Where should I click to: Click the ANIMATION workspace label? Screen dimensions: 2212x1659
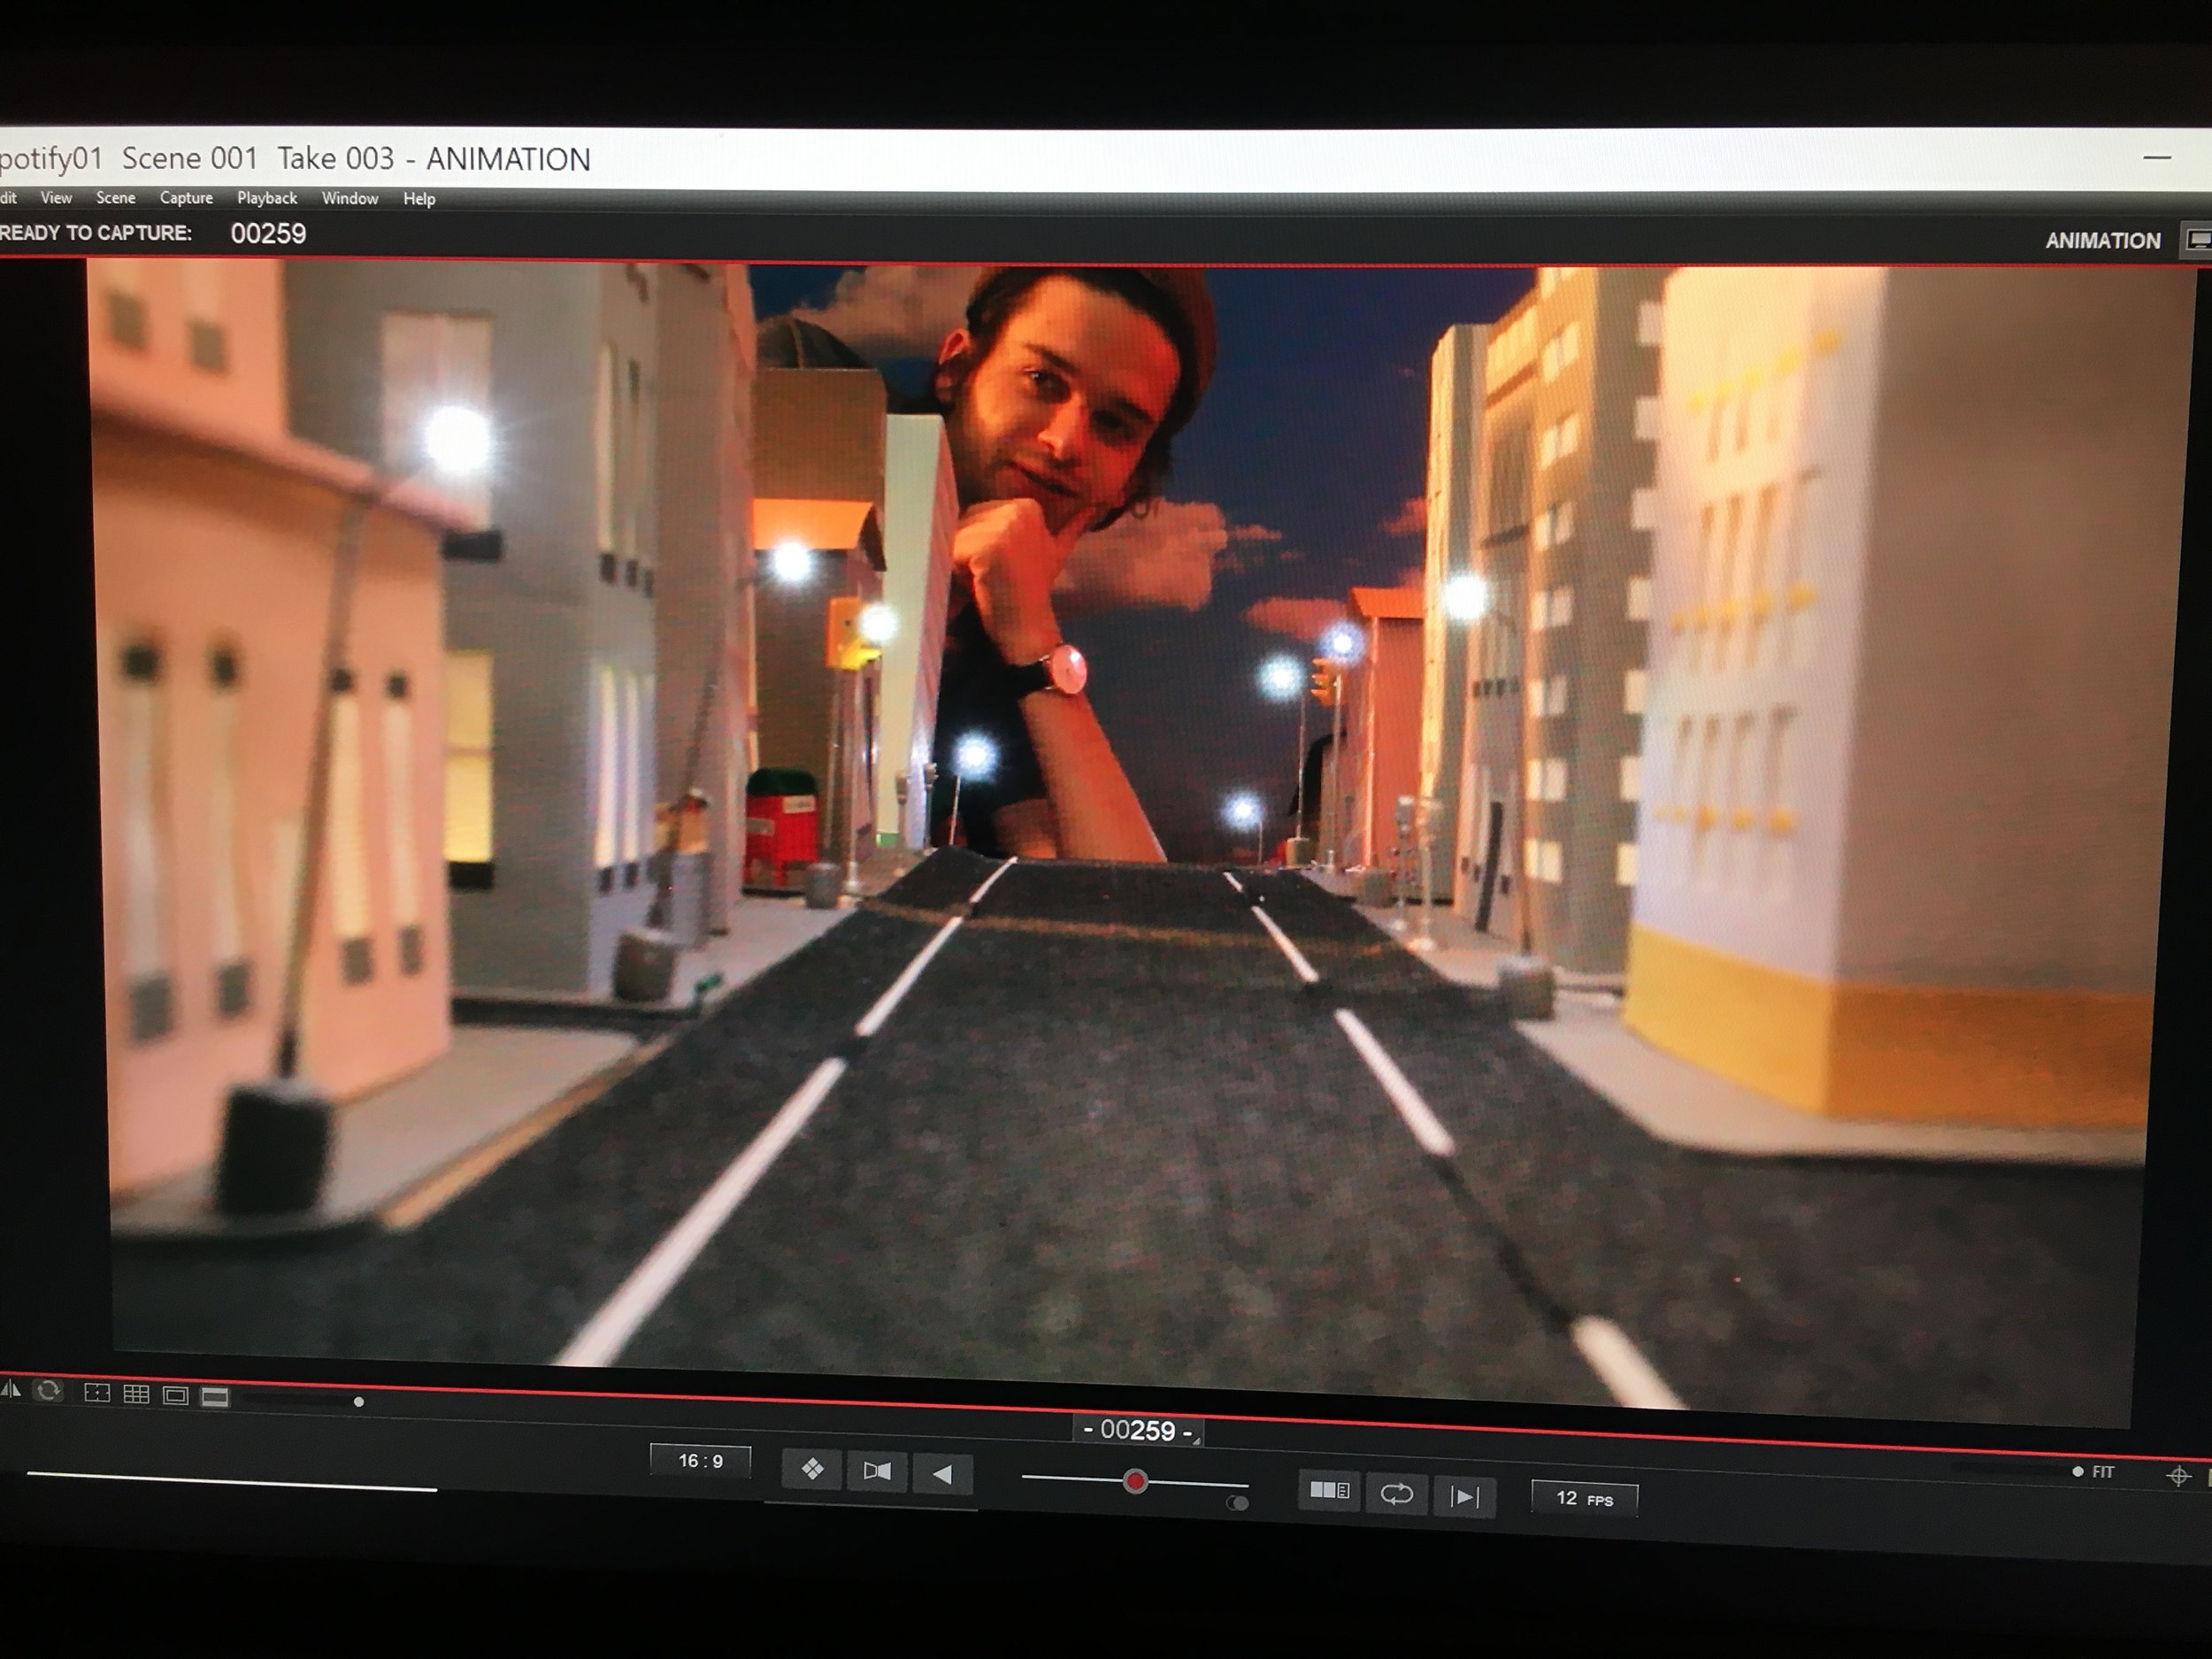click(2102, 240)
